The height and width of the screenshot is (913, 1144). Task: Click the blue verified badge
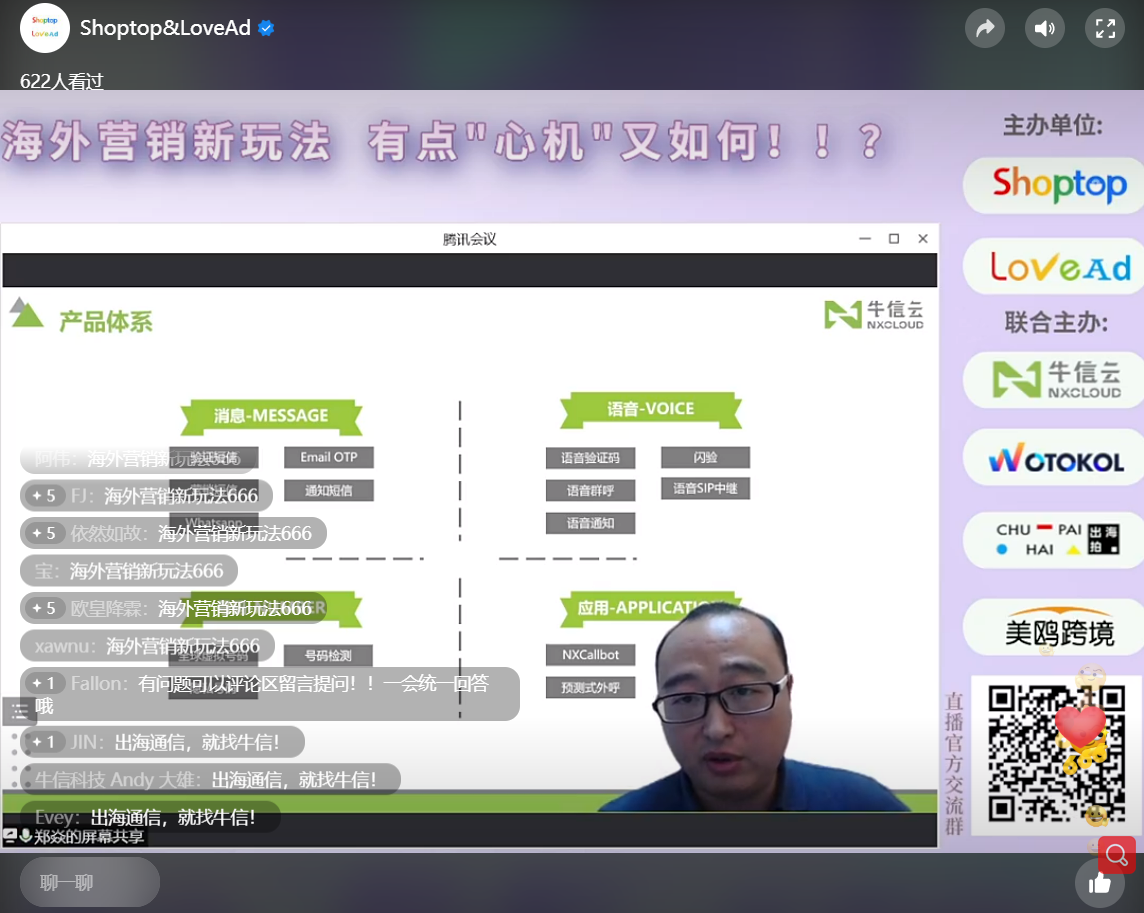(266, 28)
